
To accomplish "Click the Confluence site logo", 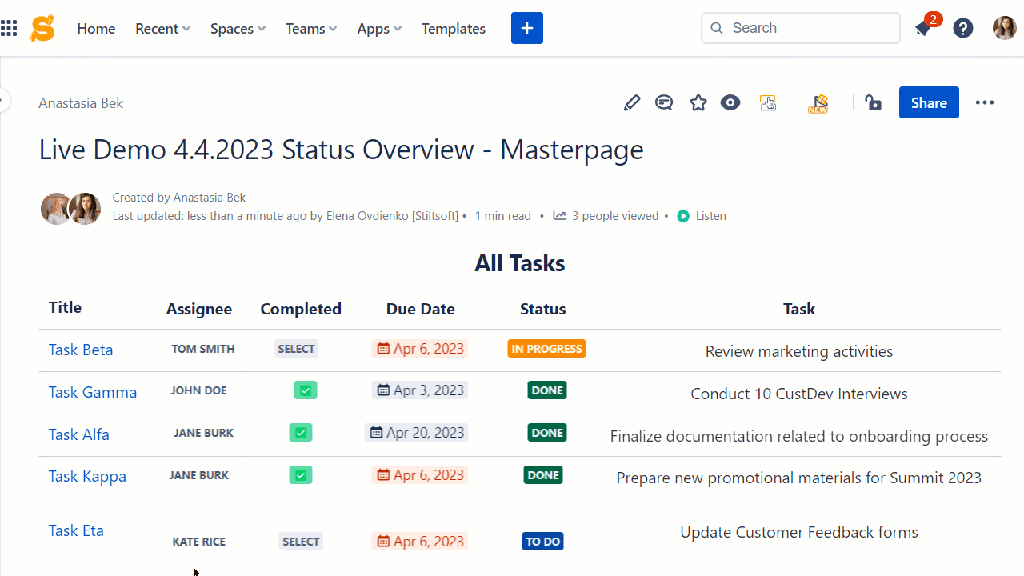I will click(x=42, y=28).
